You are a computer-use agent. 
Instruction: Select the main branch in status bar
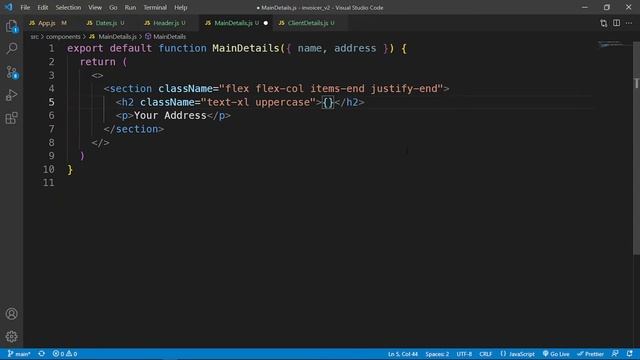pos(19,354)
